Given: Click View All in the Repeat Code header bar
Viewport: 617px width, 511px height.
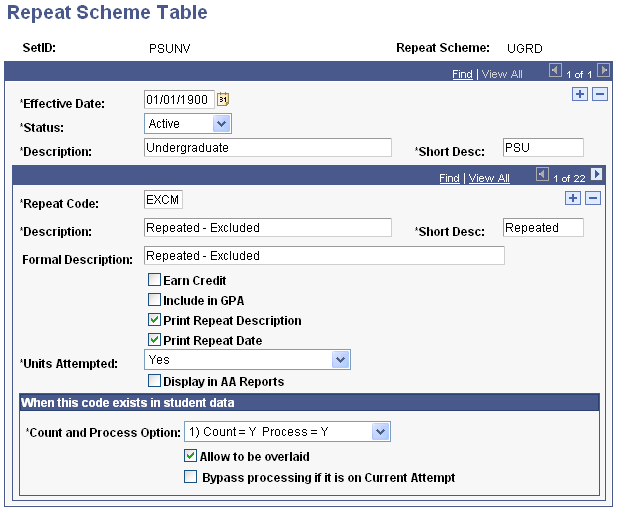Looking at the screenshot, I should pos(489,178).
